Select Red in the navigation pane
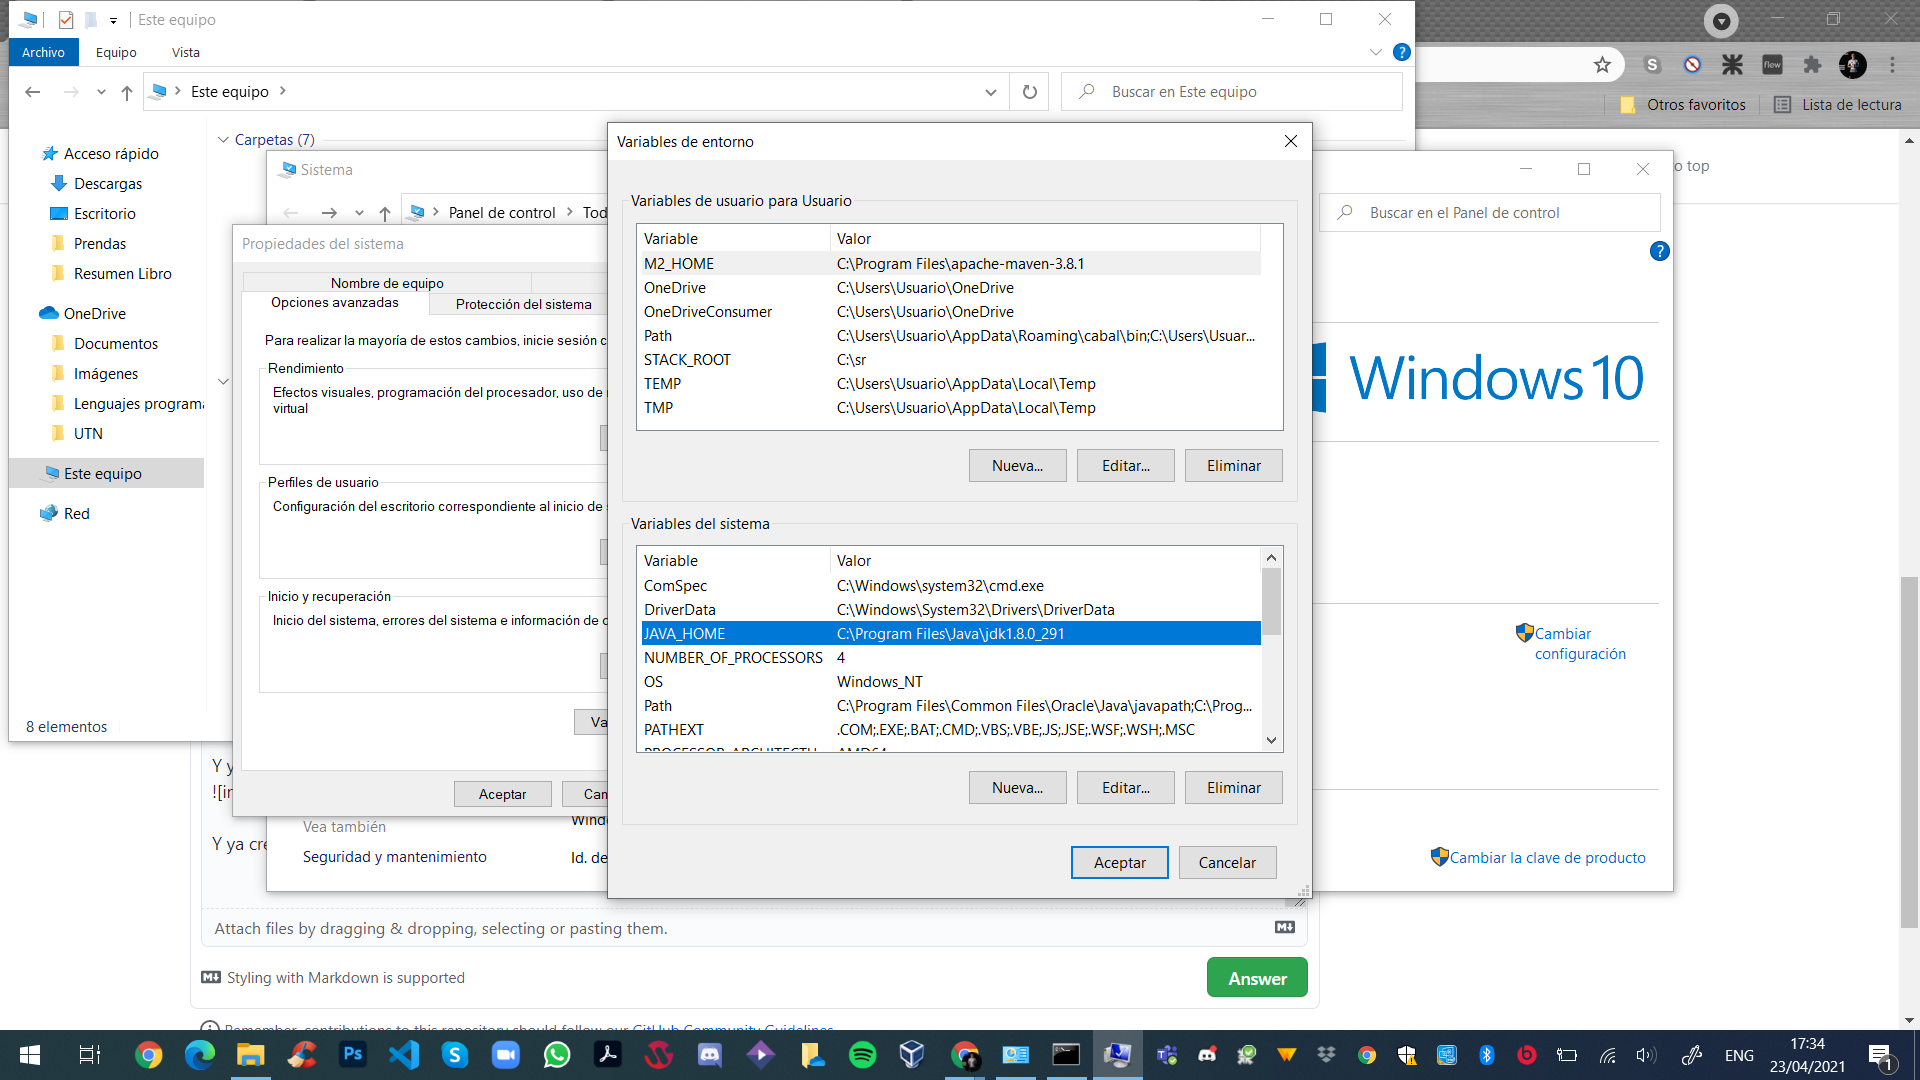The height and width of the screenshot is (1080, 1920). pyautogui.click(x=76, y=514)
